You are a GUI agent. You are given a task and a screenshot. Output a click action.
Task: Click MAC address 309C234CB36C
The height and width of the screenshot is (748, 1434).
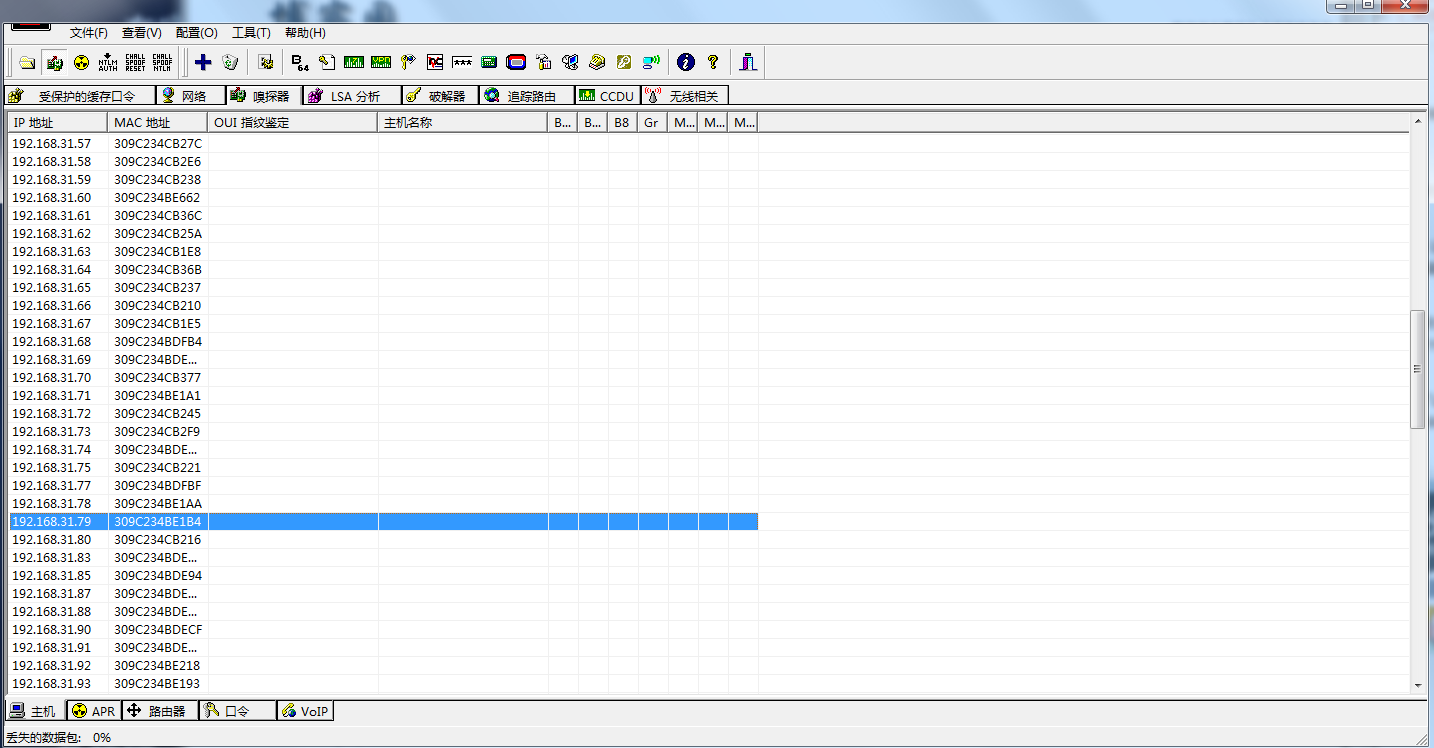point(157,216)
